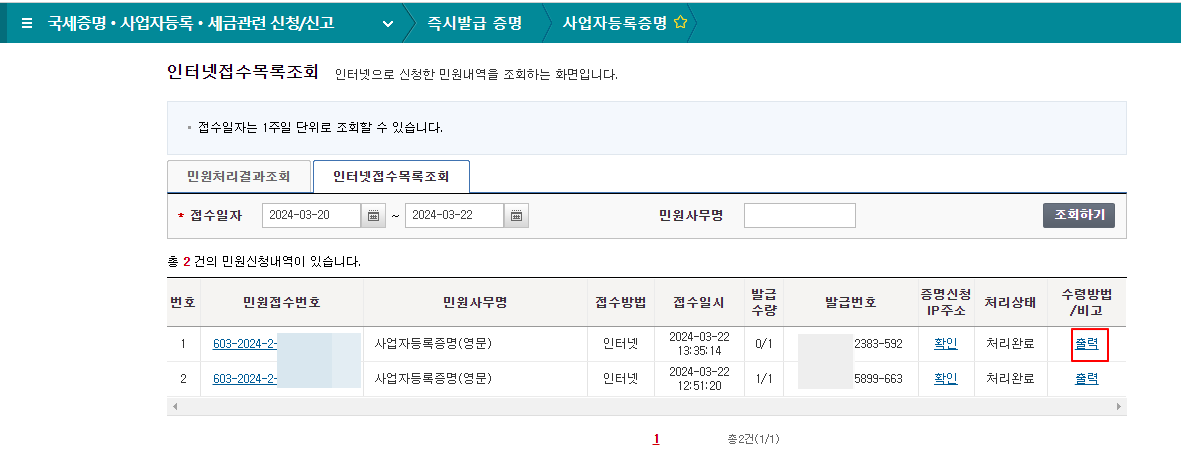Click 2024-03-22 12:51:20 timestamp cell
This screenshot has width=1181, height=461.
click(x=699, y=379)
